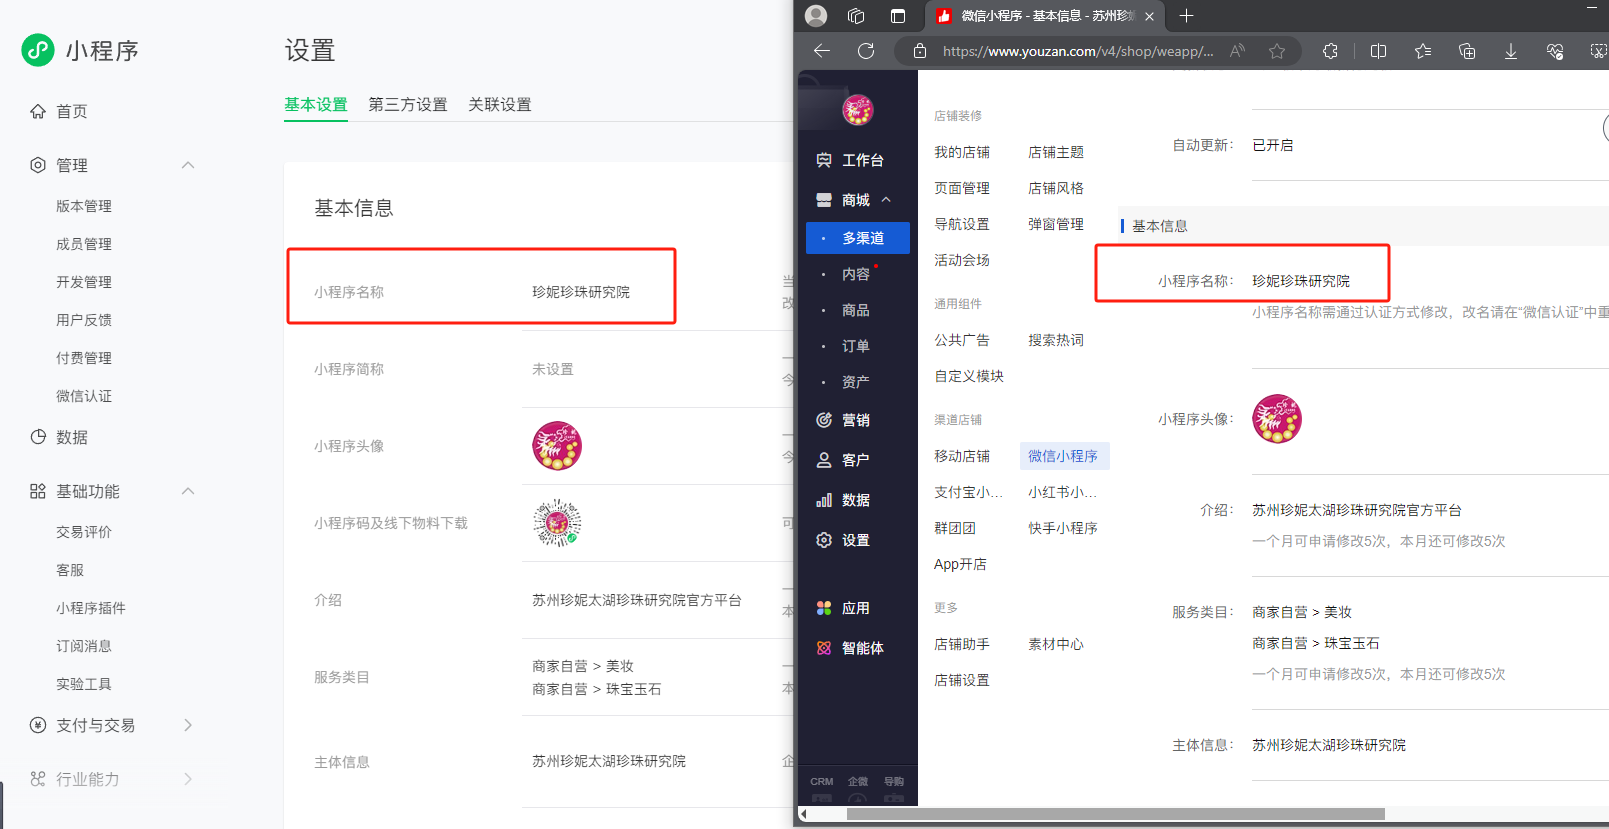The height and width of the screenshot is (829, 1609).
Task: Select 多渠道 in the Youzan sidebar
Action: [x=858, y=238]
